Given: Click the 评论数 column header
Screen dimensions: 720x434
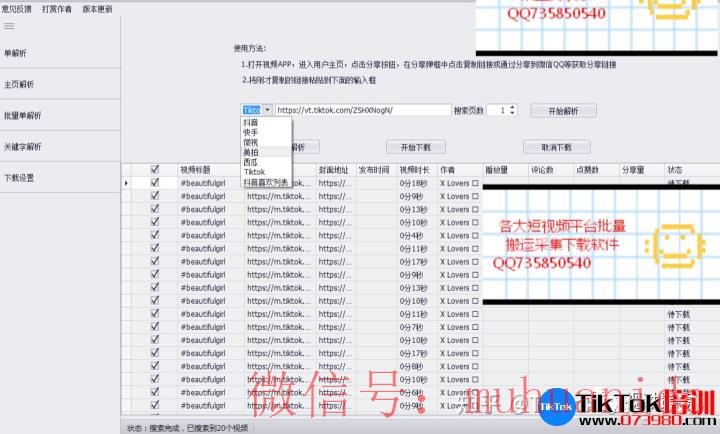Looking at the screenshot, I should coord(551,170).
